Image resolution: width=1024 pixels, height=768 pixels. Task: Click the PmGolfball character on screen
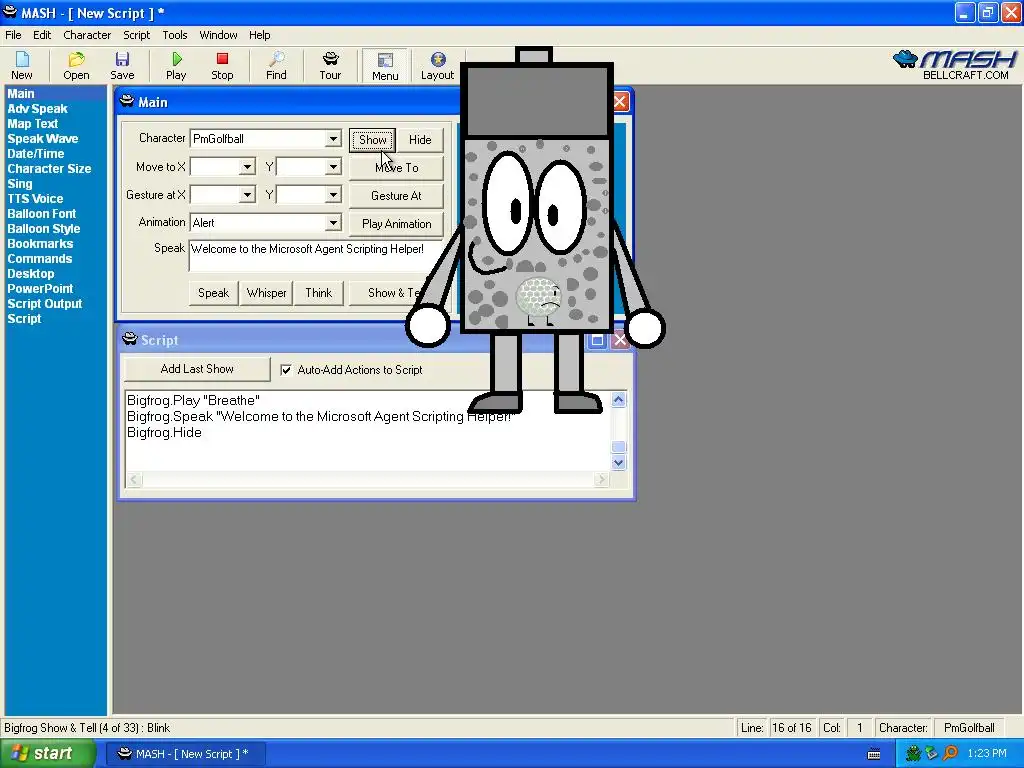point(536,232)
